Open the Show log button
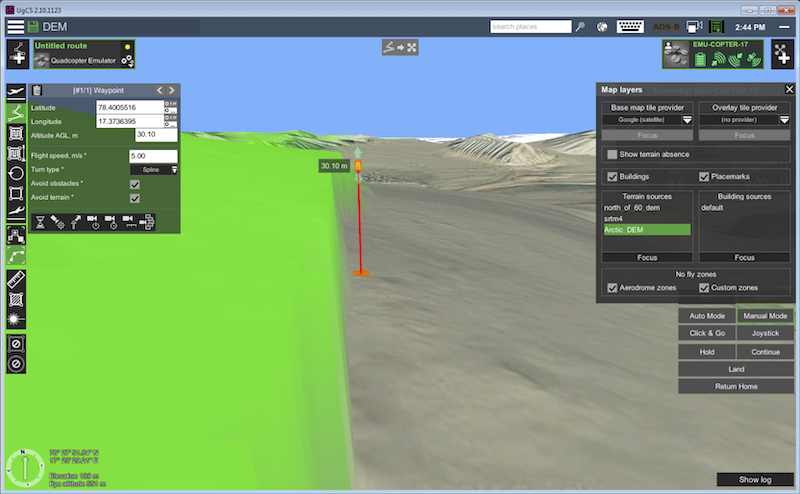The image size is (800, 494). click(755, 480)
